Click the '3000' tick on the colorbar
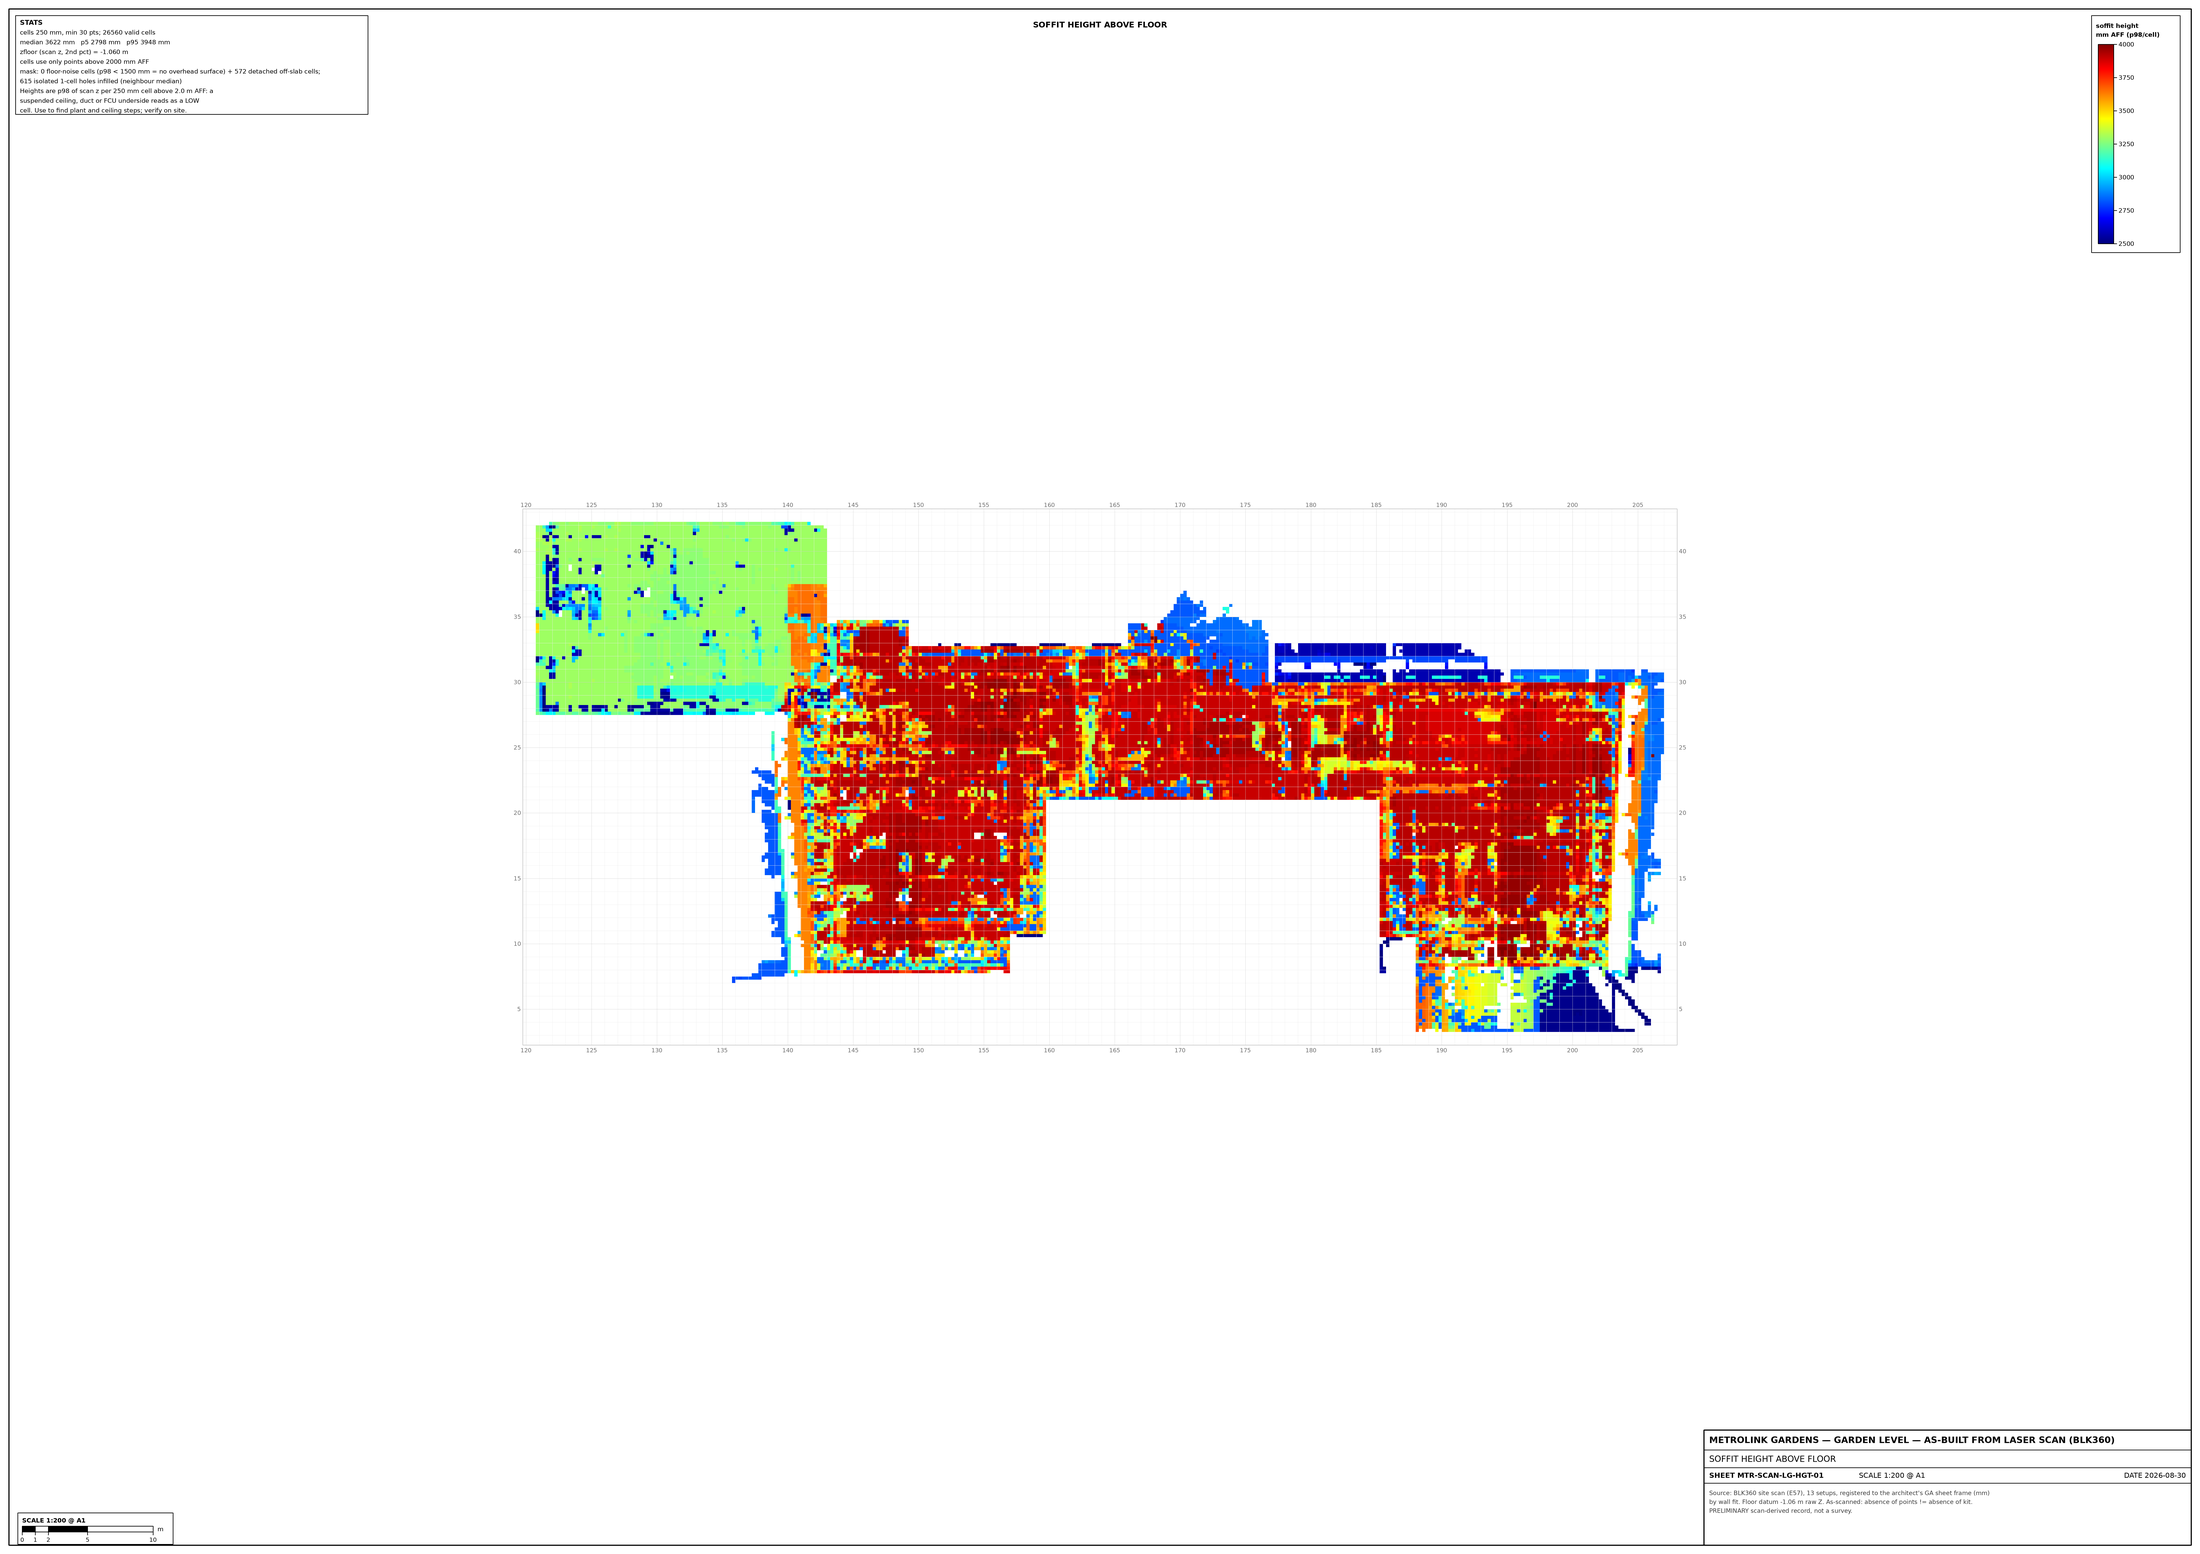Screen dimensions: 2200x1554 pos(2125,178)
